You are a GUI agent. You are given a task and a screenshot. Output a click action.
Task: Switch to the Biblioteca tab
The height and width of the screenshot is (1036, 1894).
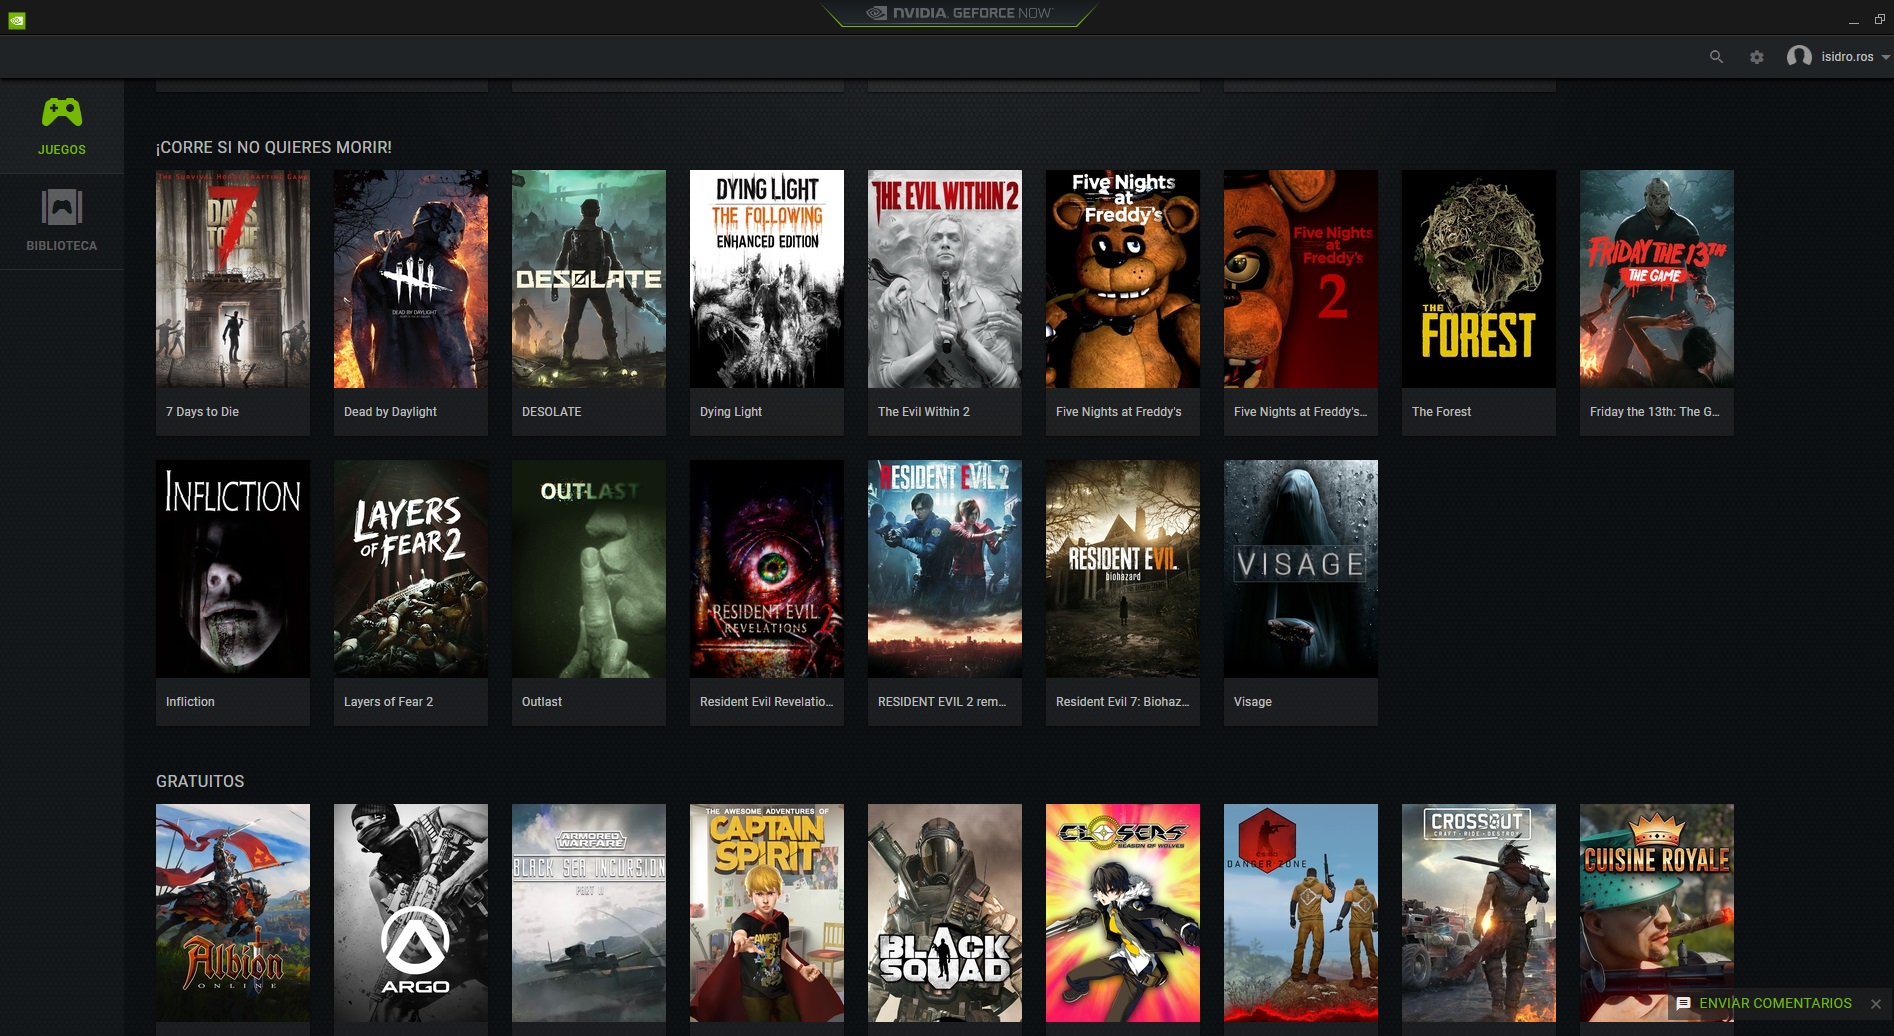click(x=62, y=245)
